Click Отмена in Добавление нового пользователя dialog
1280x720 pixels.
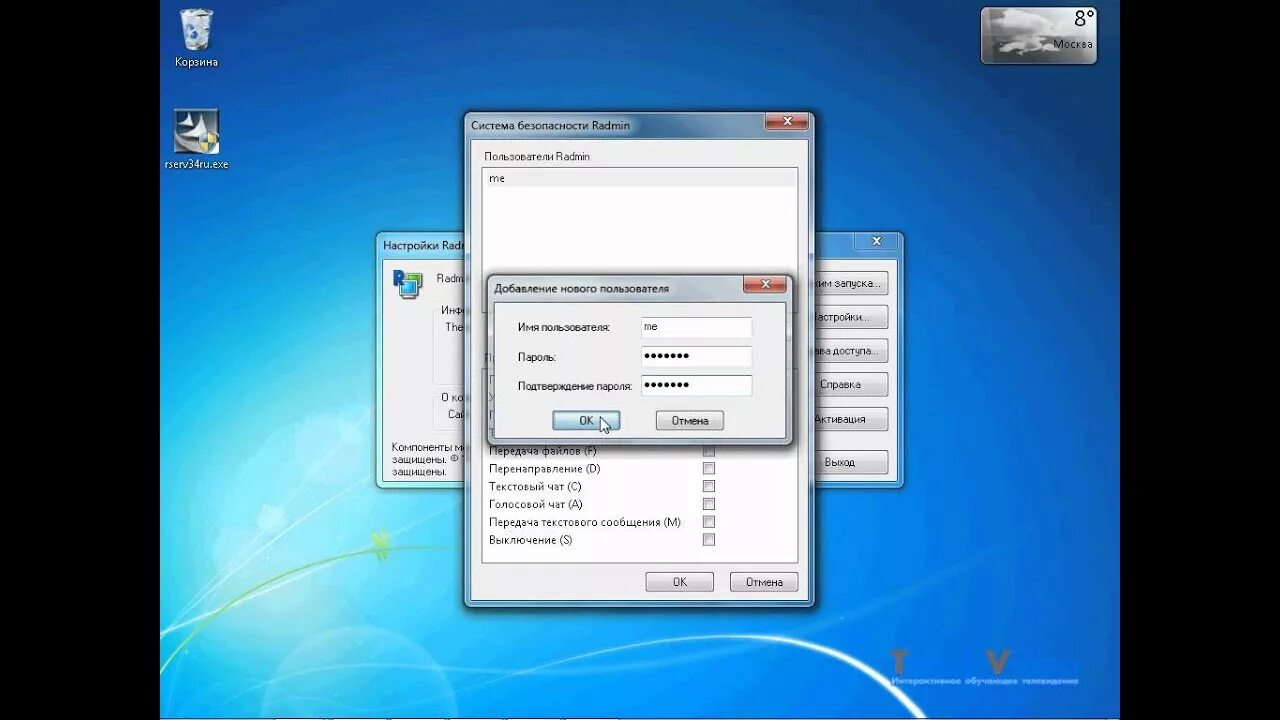point(689,421)
